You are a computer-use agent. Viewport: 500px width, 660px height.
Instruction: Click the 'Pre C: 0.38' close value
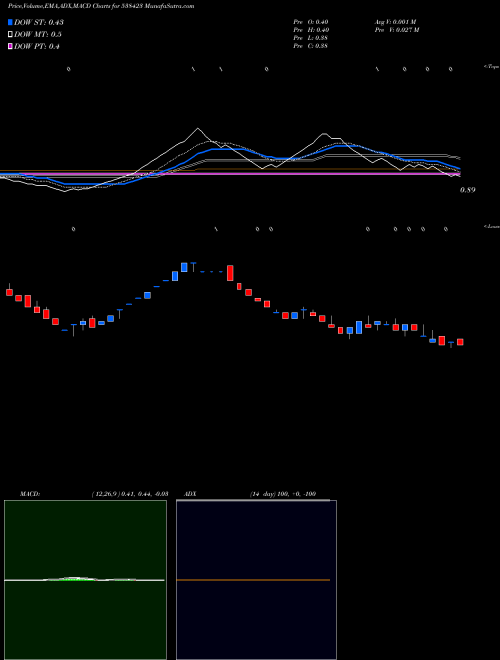point(311,46)
